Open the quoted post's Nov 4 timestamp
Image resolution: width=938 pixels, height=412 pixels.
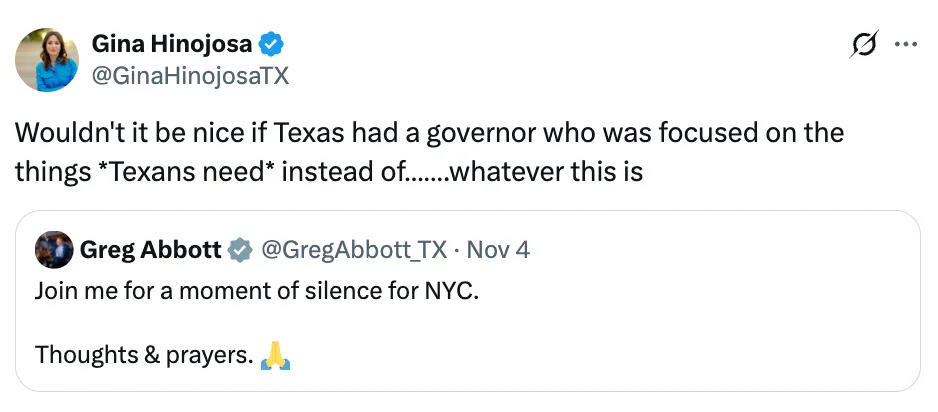tap(497, 250)
